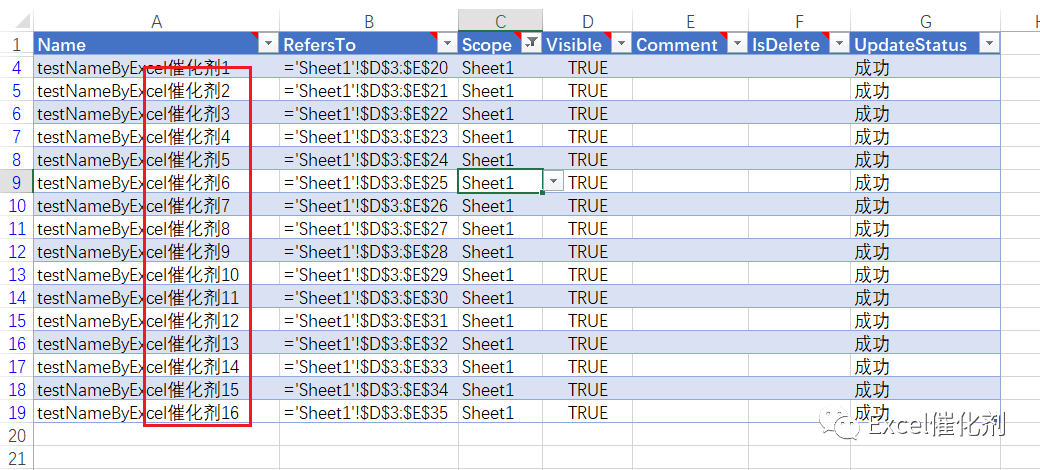Open the Name column filter dropdown

point(268,44)
